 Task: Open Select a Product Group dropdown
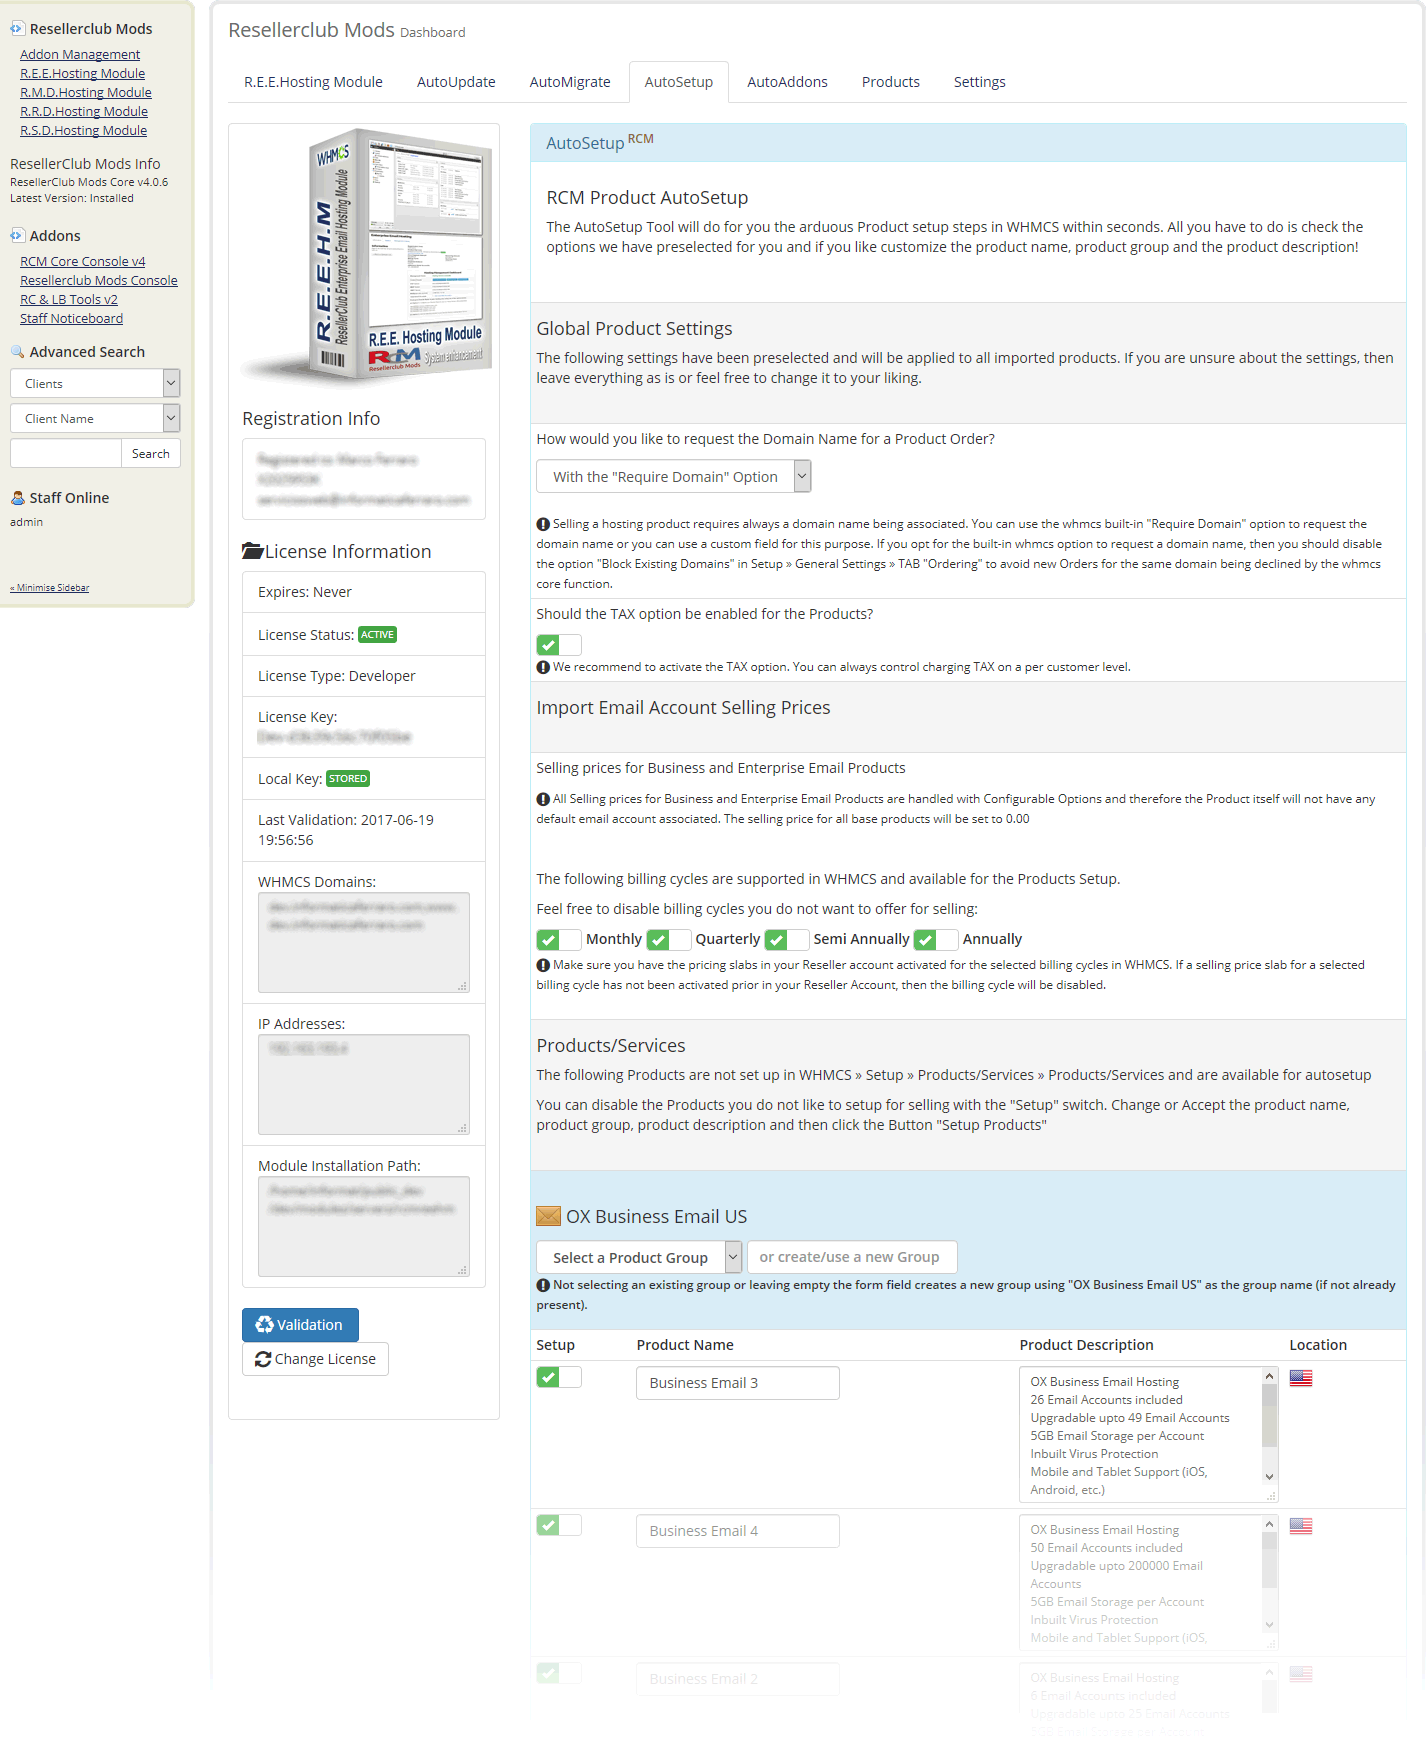point(639,1257)
